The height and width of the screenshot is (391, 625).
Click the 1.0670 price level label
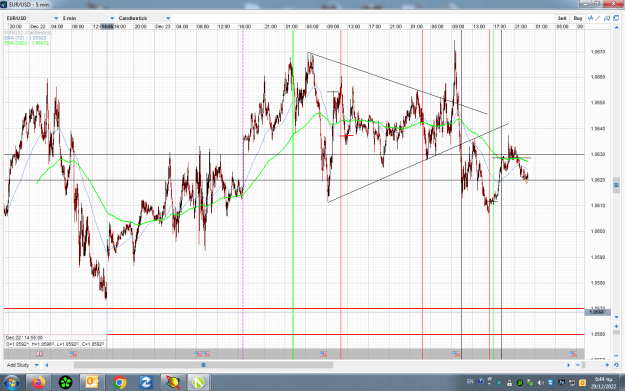click(x=598, y=52)
